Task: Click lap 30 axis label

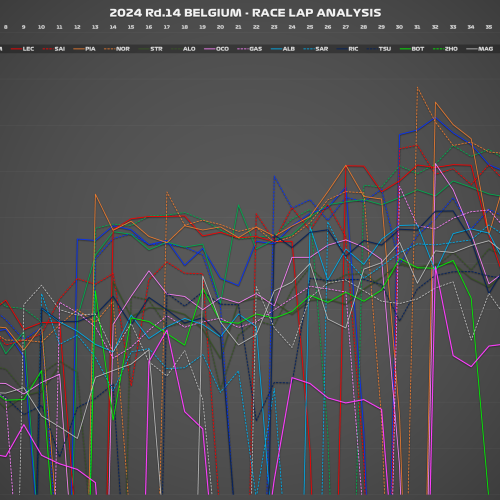Action: tap(399, 27)
